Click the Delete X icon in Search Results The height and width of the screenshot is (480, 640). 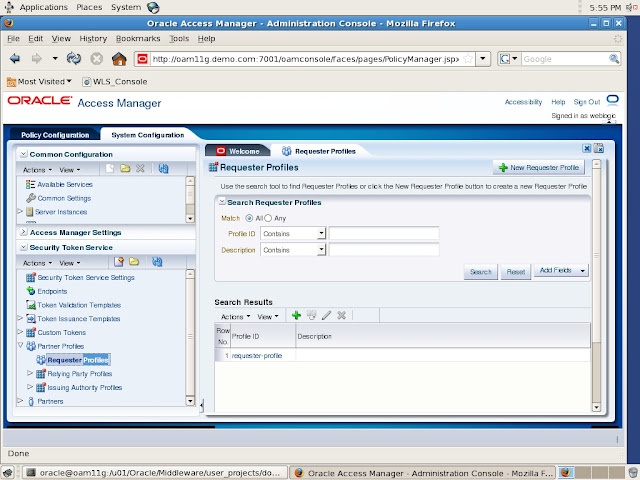coord(342,315)
